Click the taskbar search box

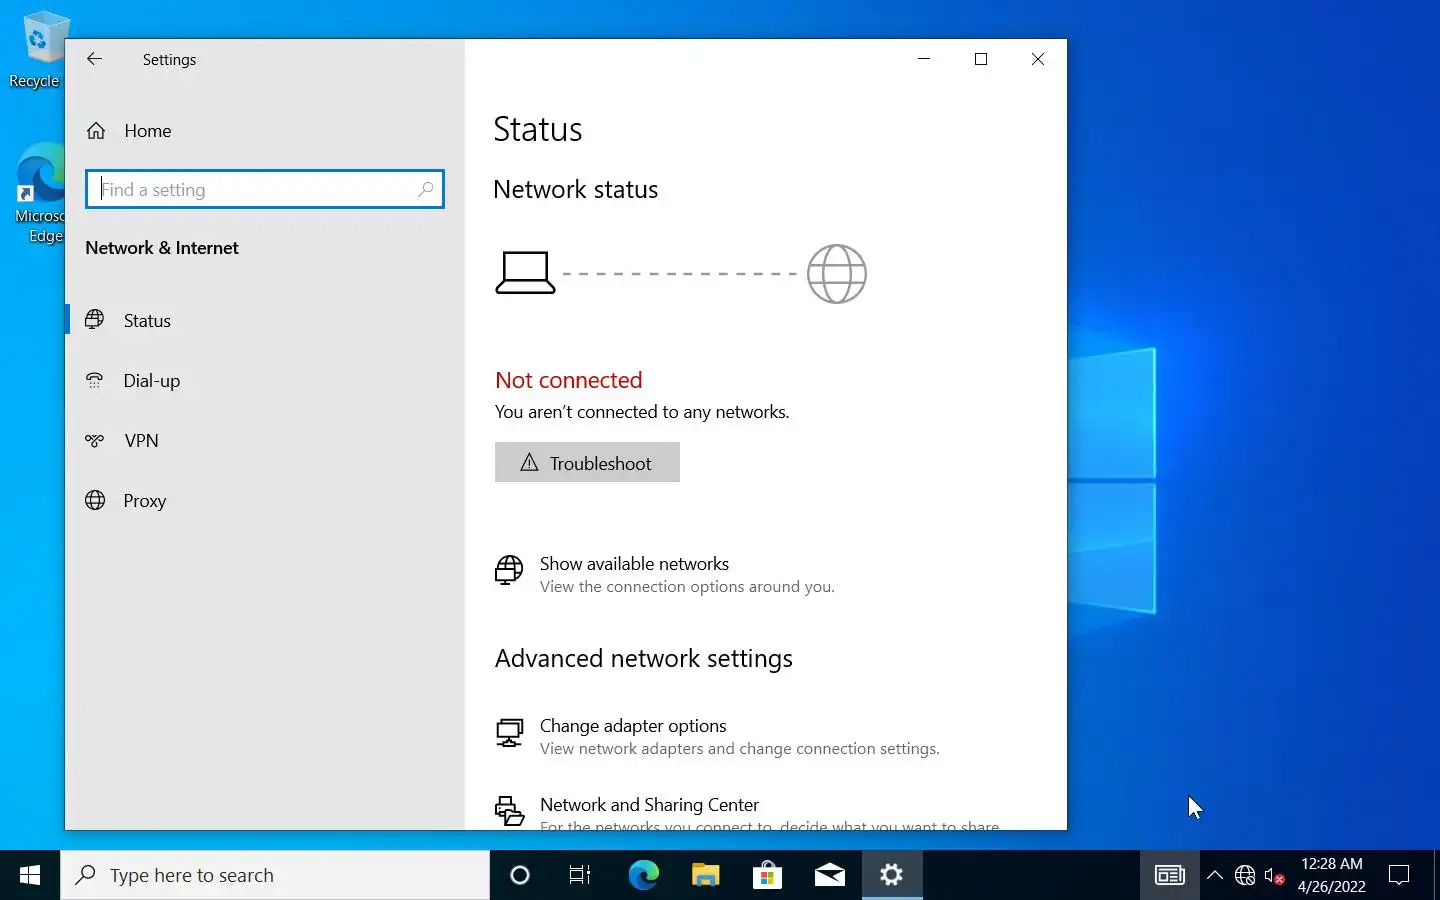point(275,875)
